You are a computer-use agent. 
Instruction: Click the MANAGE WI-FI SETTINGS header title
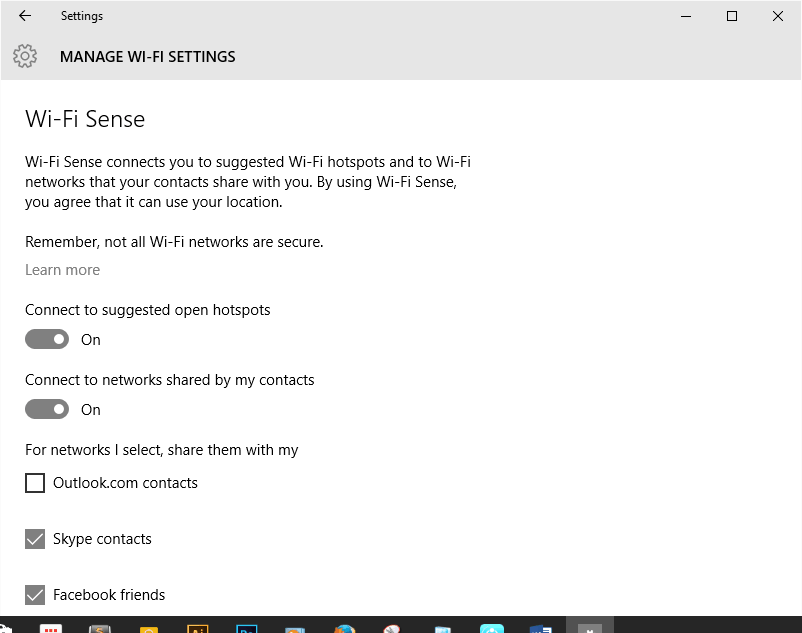click(148, 57)
